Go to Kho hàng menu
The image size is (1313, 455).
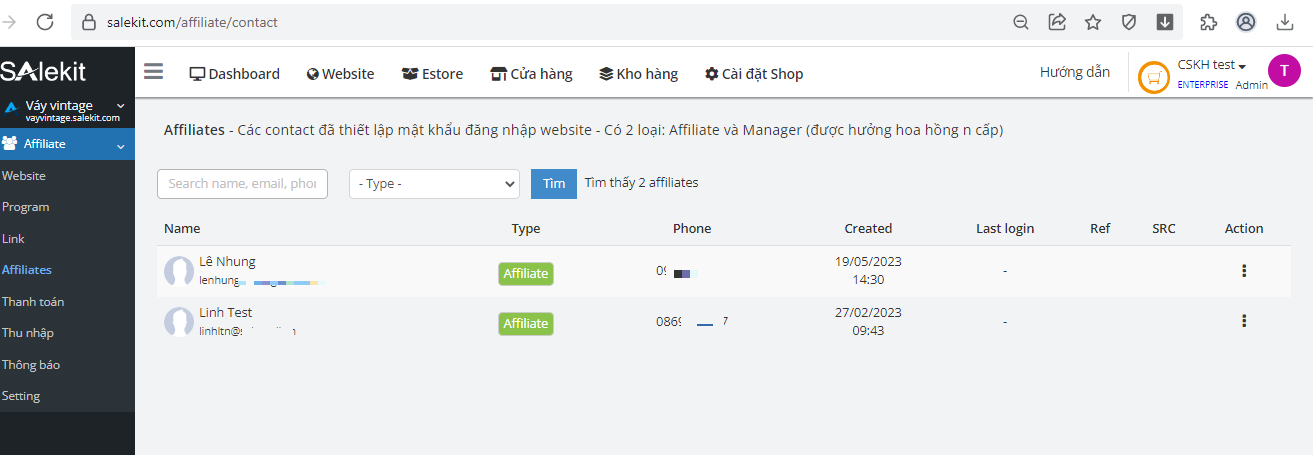(638, 74)
